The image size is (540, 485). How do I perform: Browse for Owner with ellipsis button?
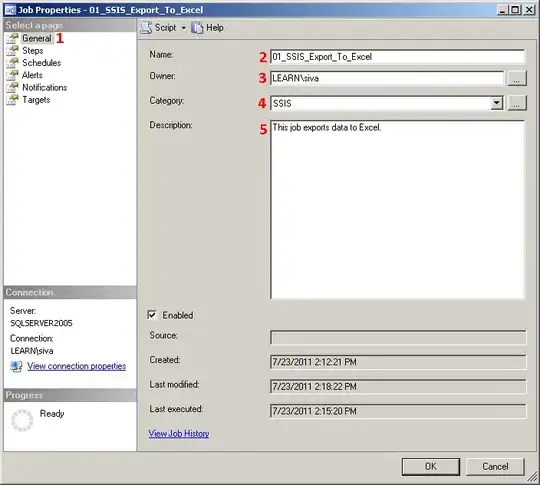click(517, 79)
